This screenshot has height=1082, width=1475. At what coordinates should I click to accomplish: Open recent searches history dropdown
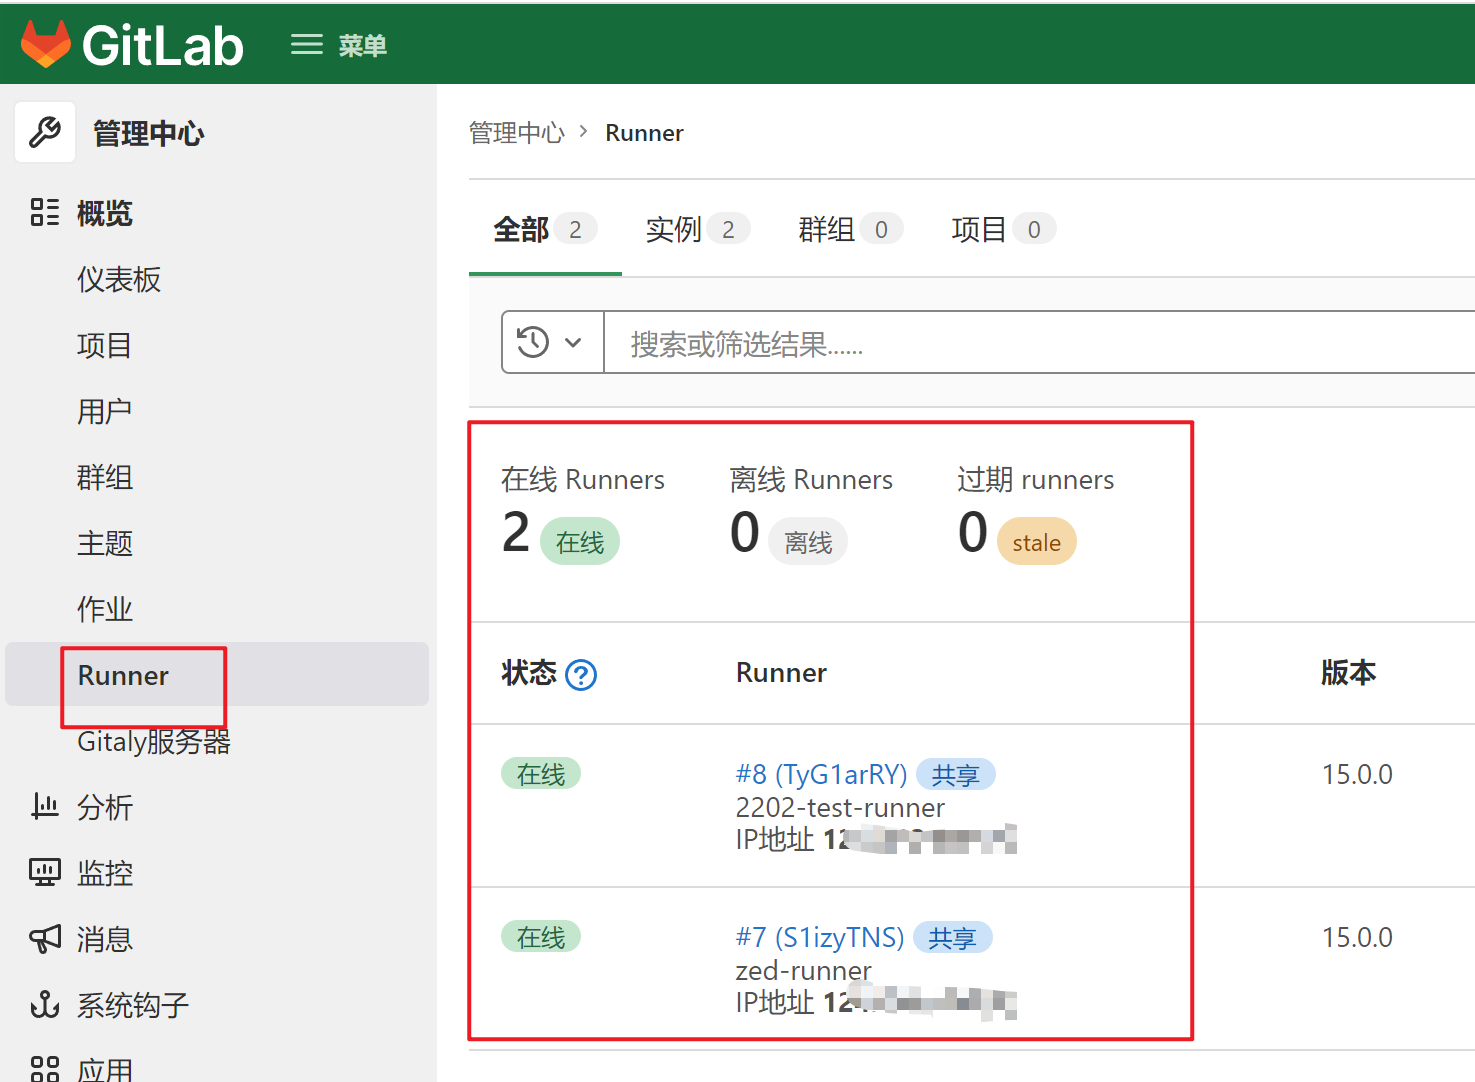552,342
